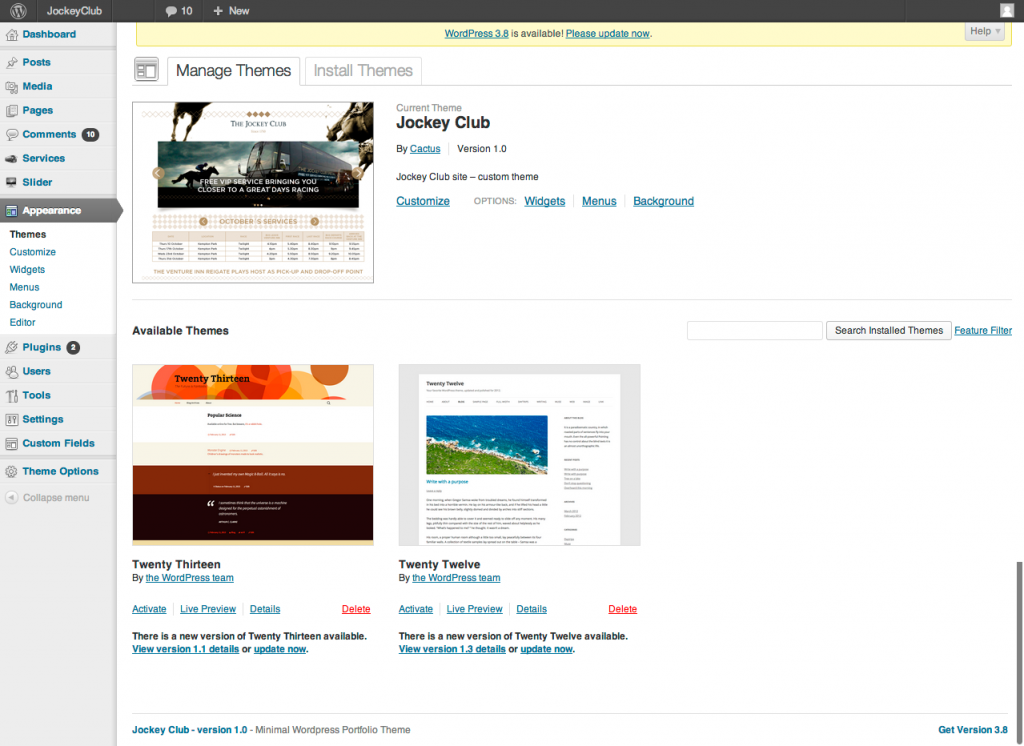Viewport: 1024px width, 746px height.
Task: Click the Theme Options gear icon
Action: click(x=12, y=472)
